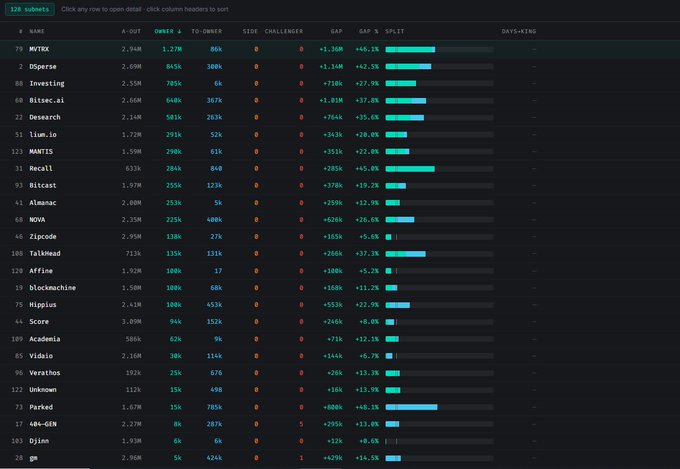Click 1.27M owner value for MVTRX
680x469 pixels.
pyautogui.click(x=172, y=49)
